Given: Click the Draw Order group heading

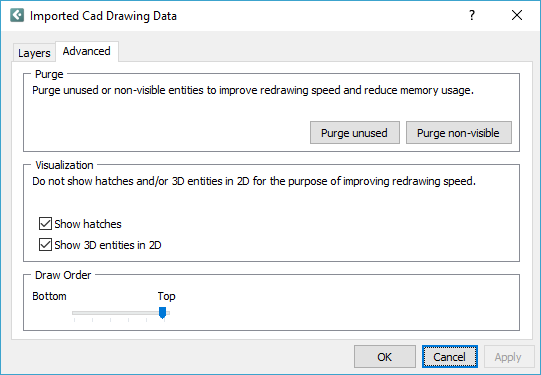Looking at the screenshot, I should click(63, 275).
